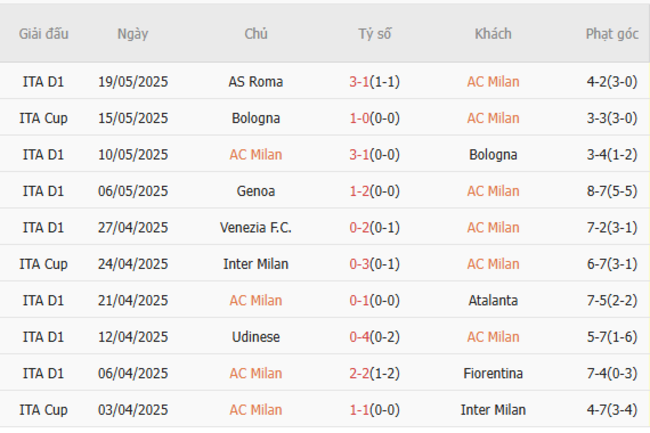Click the Udinese team name
650x433 pixels.
256,337
